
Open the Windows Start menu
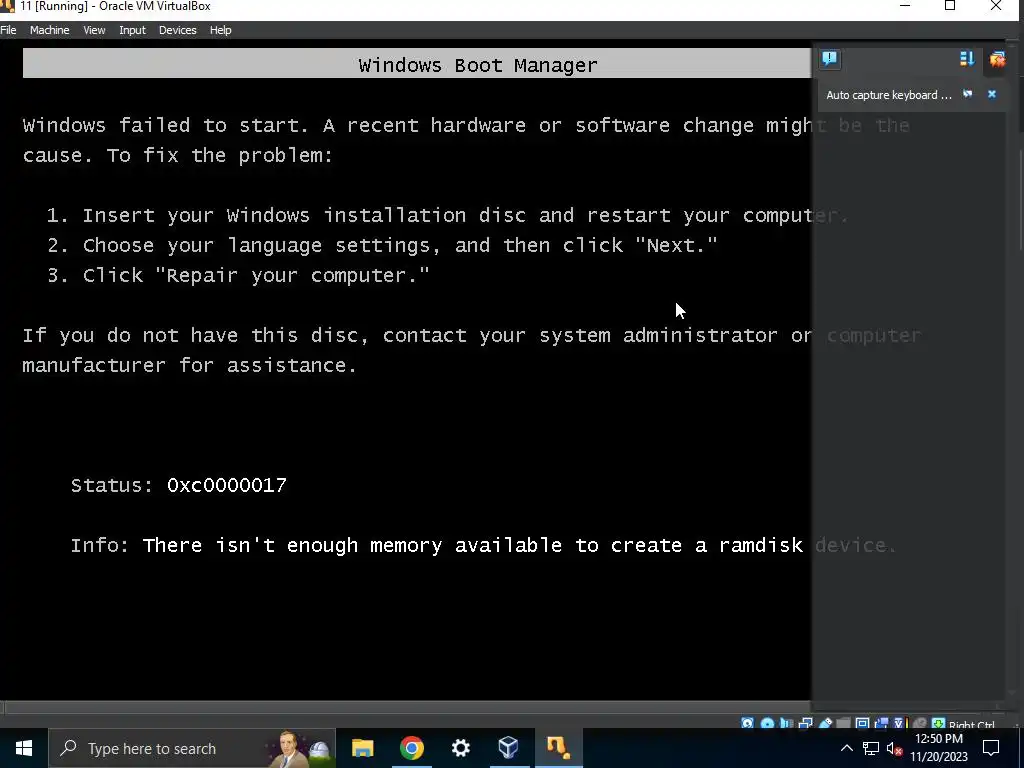(x=24, y=748)
